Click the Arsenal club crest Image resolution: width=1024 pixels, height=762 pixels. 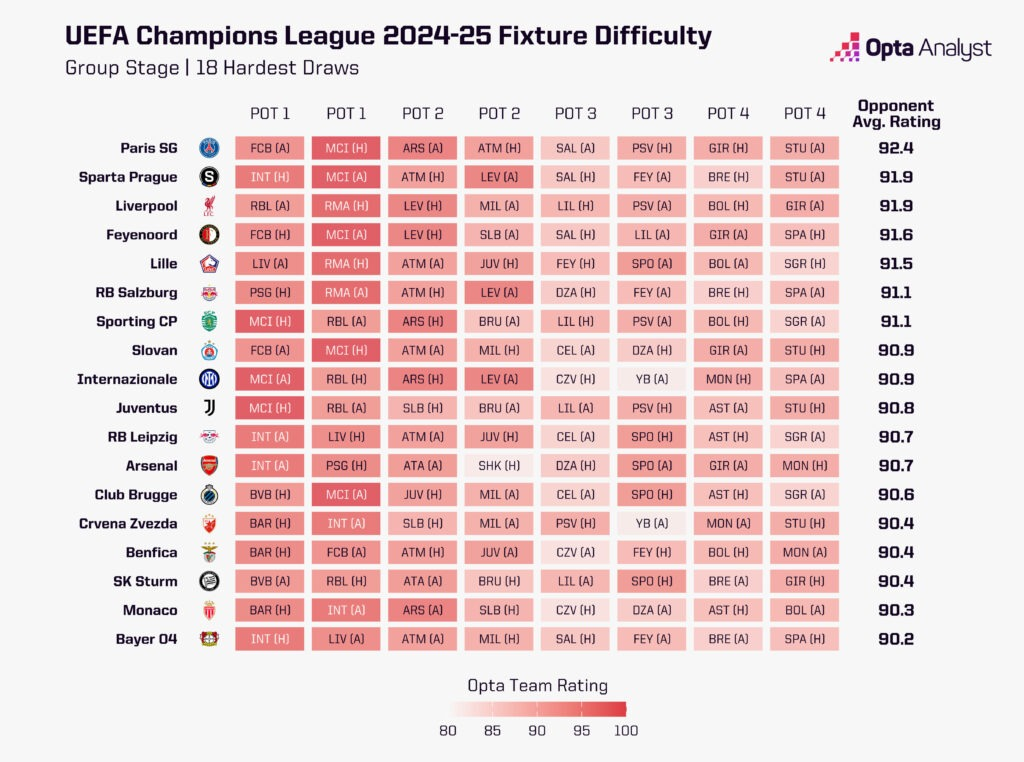(209, 466)
